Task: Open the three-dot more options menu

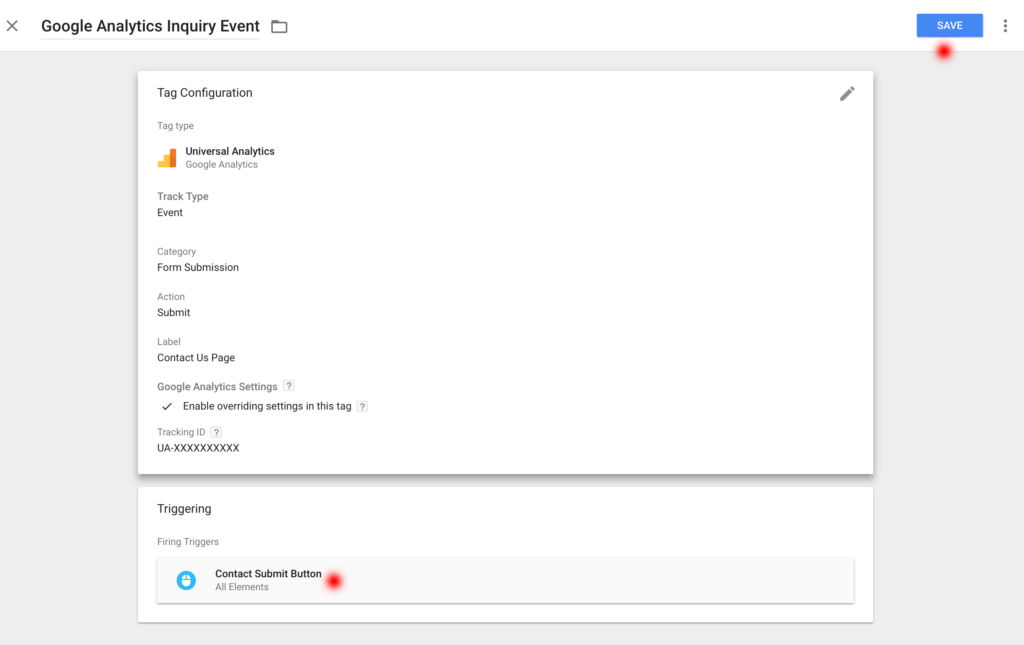Action: [x=1005, y=25]
